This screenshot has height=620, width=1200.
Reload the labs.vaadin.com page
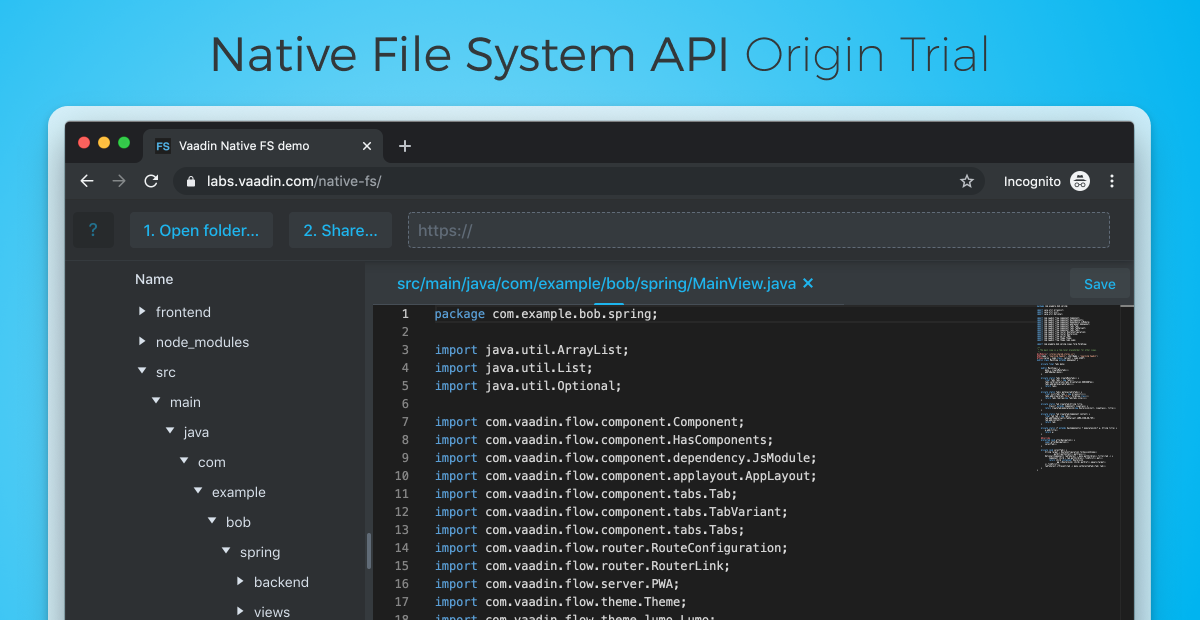click(x=151, y=181)
